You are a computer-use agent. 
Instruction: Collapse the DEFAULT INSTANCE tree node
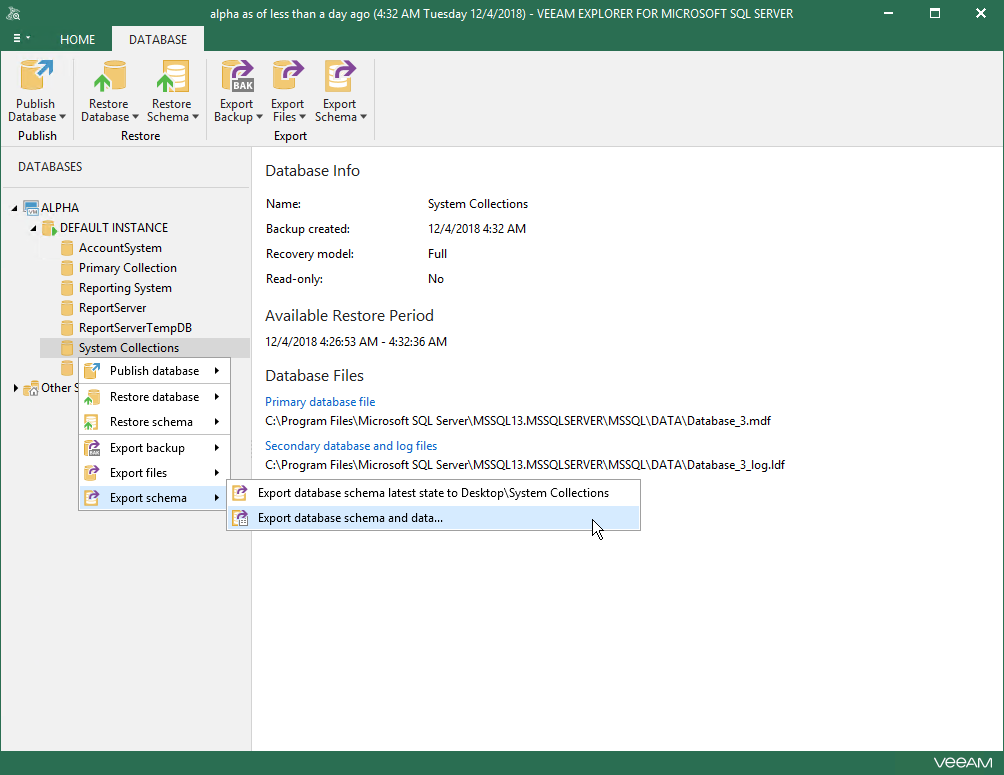click(33, 228)
